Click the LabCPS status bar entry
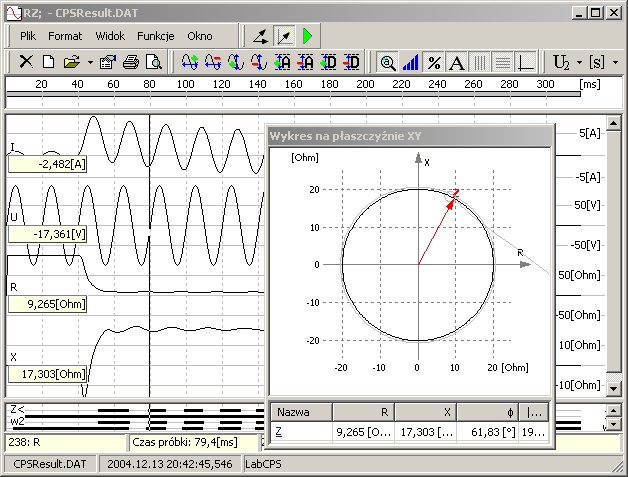This screenshot has height=477, width=628. (x=263, y=464)
